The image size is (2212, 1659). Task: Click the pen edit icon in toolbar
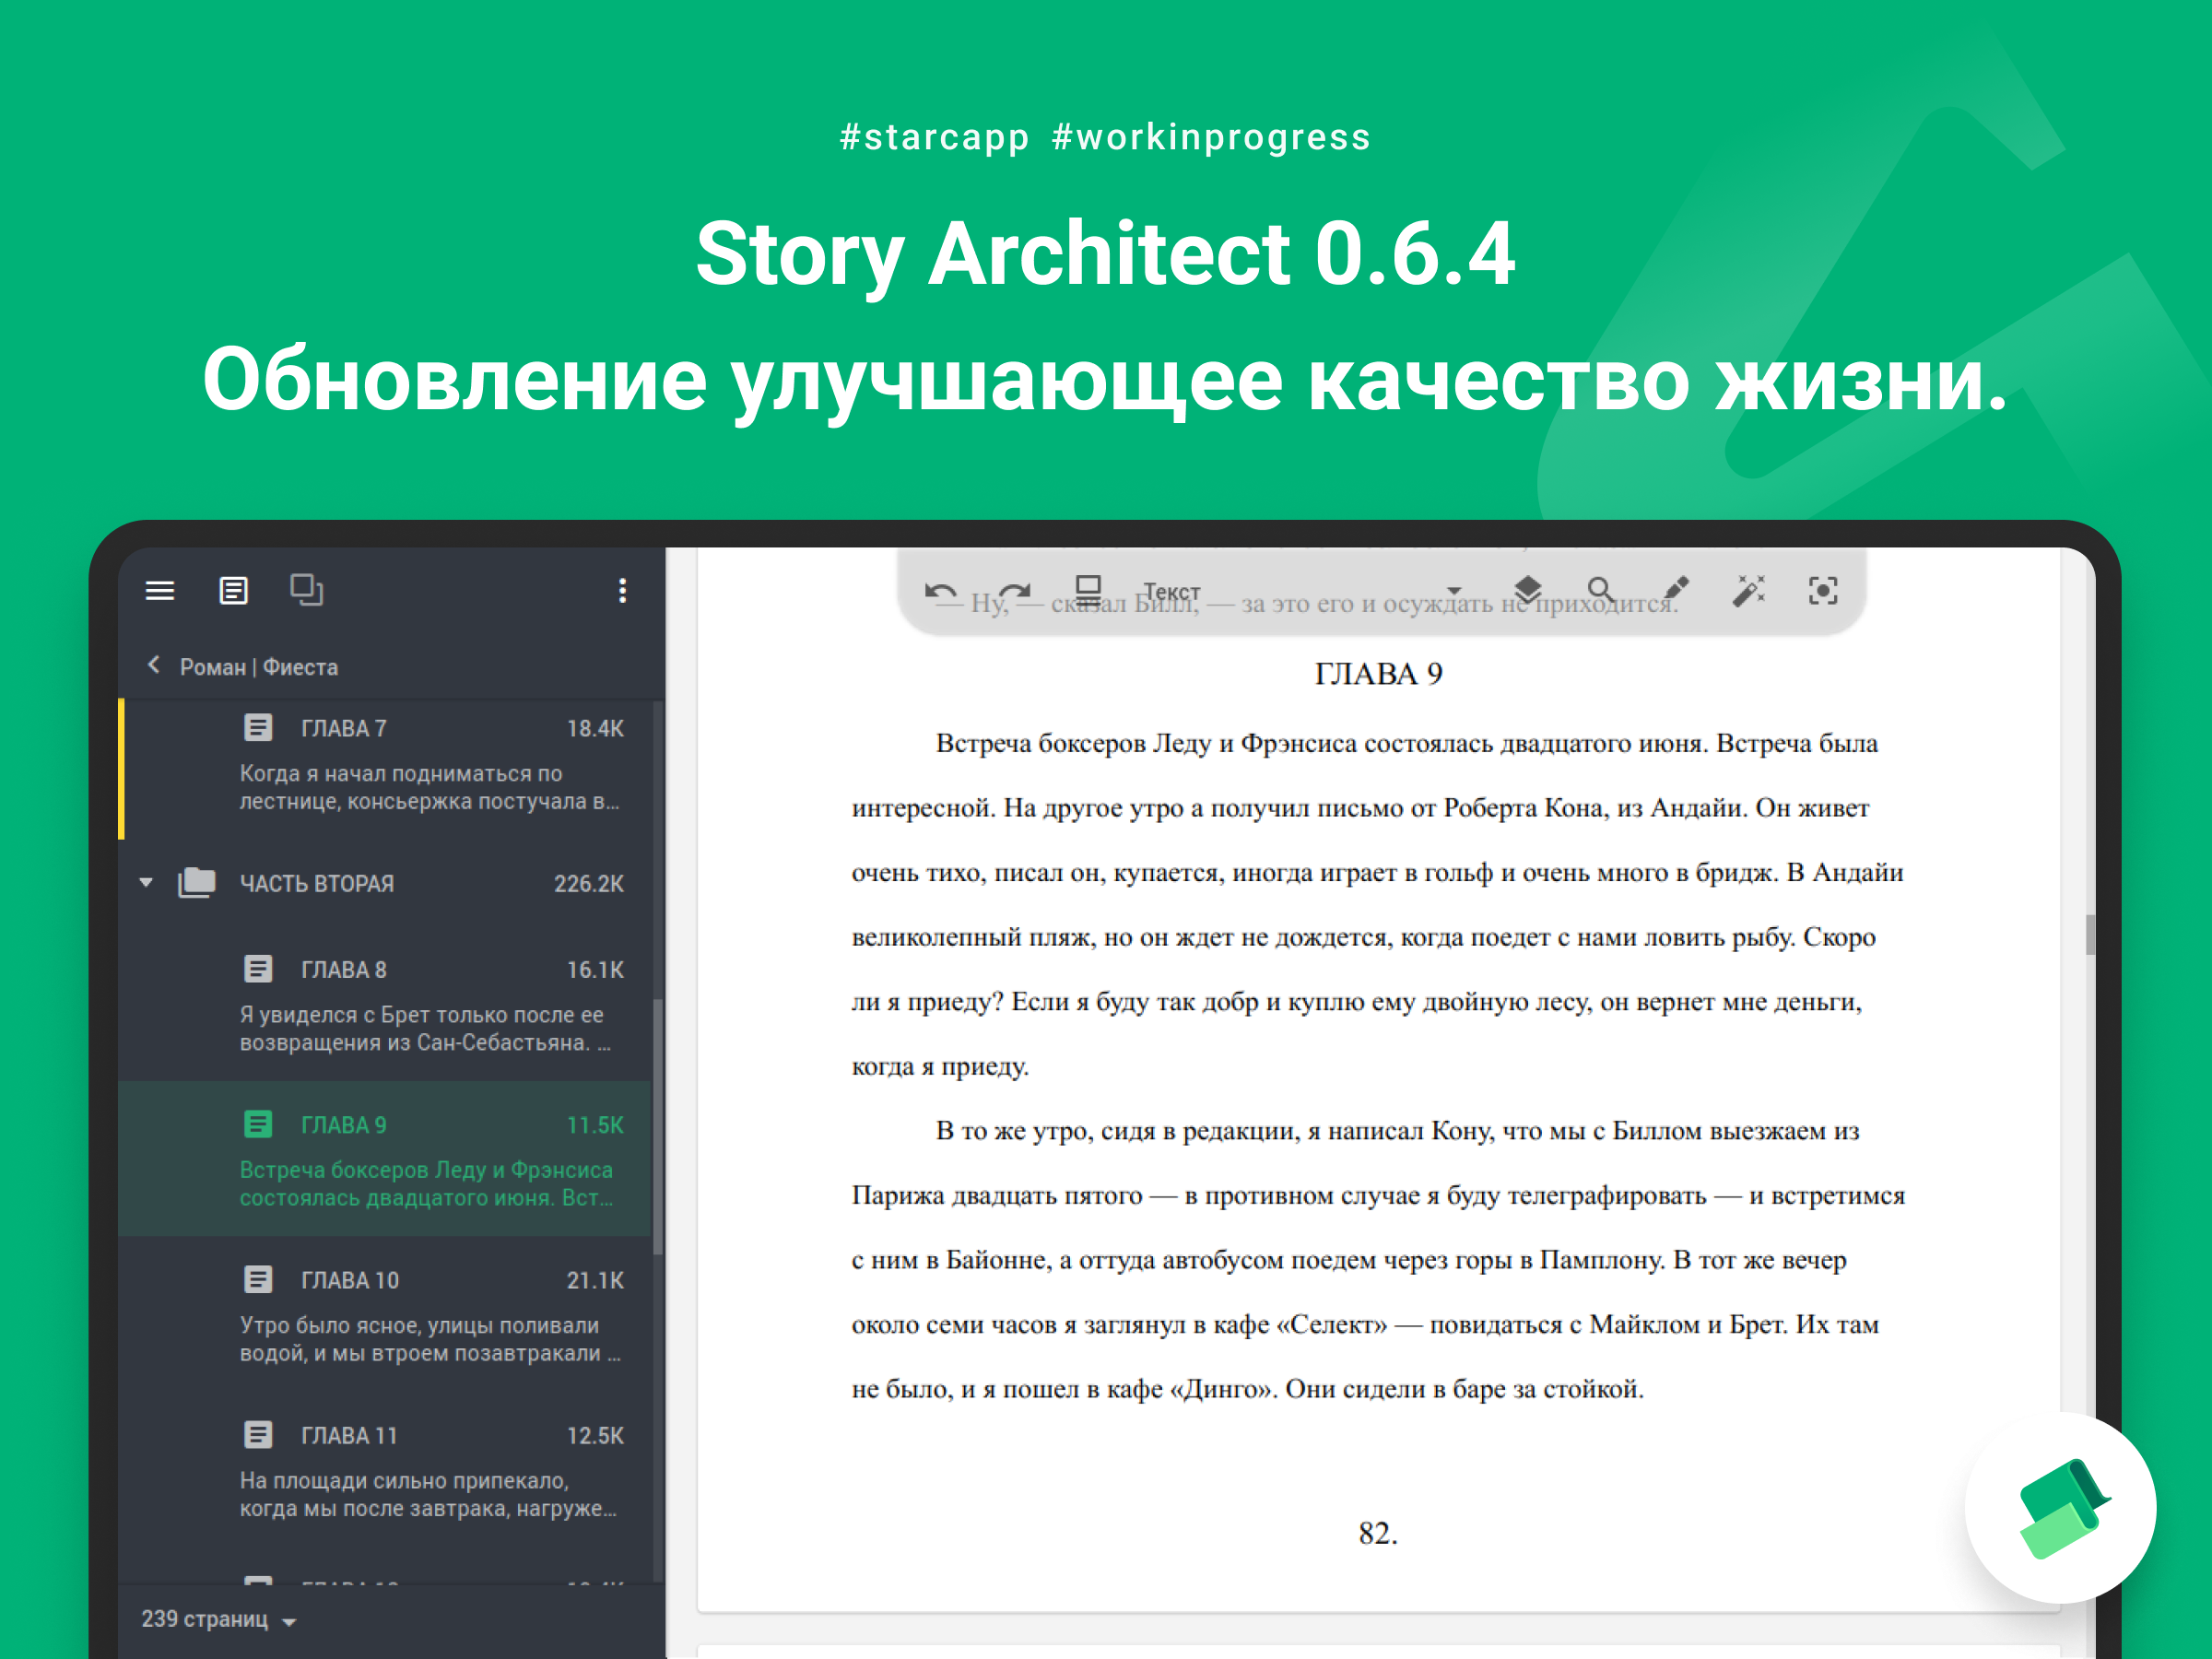[x=1676, y=590]
